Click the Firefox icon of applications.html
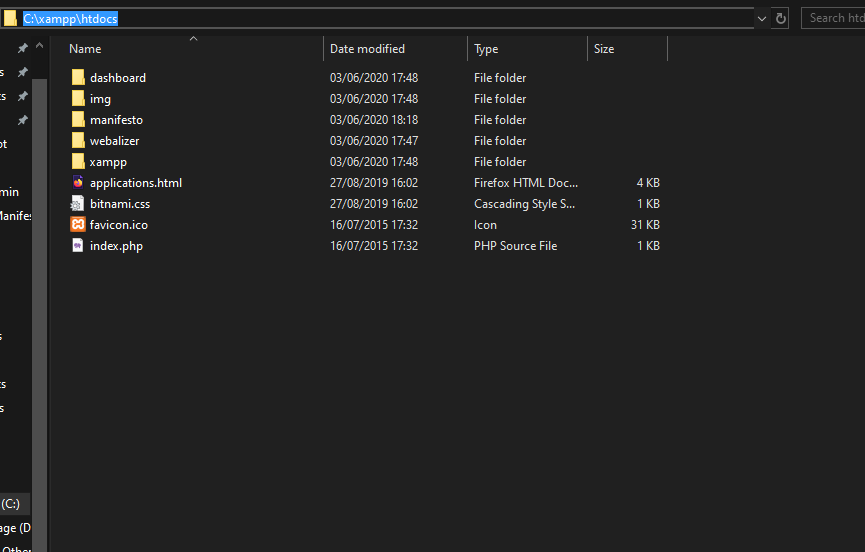Image resolution: width=865 pixels, height=552 pixels. (78, 182)
